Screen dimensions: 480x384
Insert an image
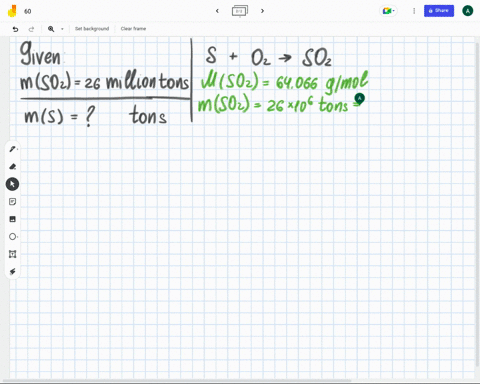point(12,219)
